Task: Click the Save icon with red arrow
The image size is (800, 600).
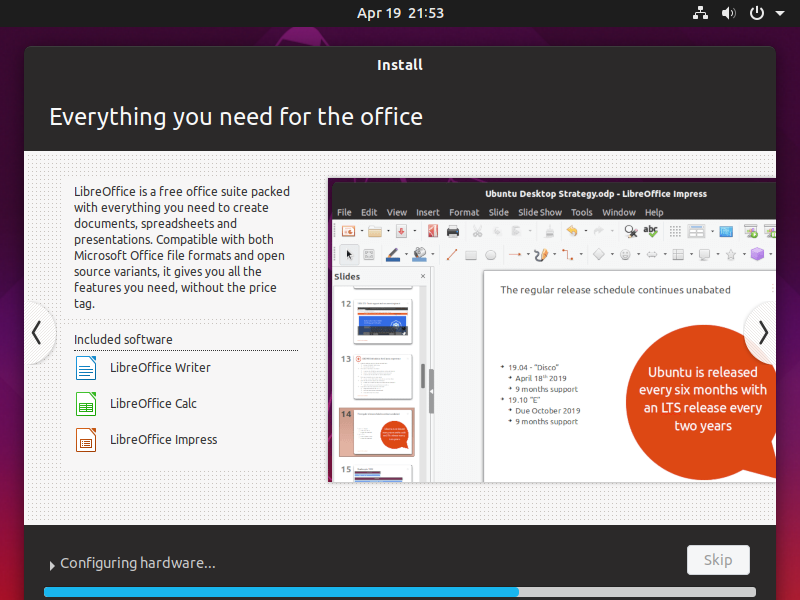Action: [x=402, y=232]
